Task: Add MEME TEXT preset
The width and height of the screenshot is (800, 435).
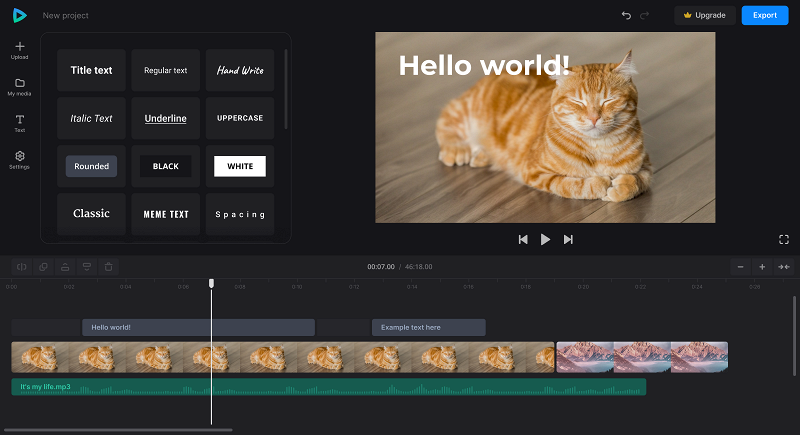Action: tap(165, 214)
